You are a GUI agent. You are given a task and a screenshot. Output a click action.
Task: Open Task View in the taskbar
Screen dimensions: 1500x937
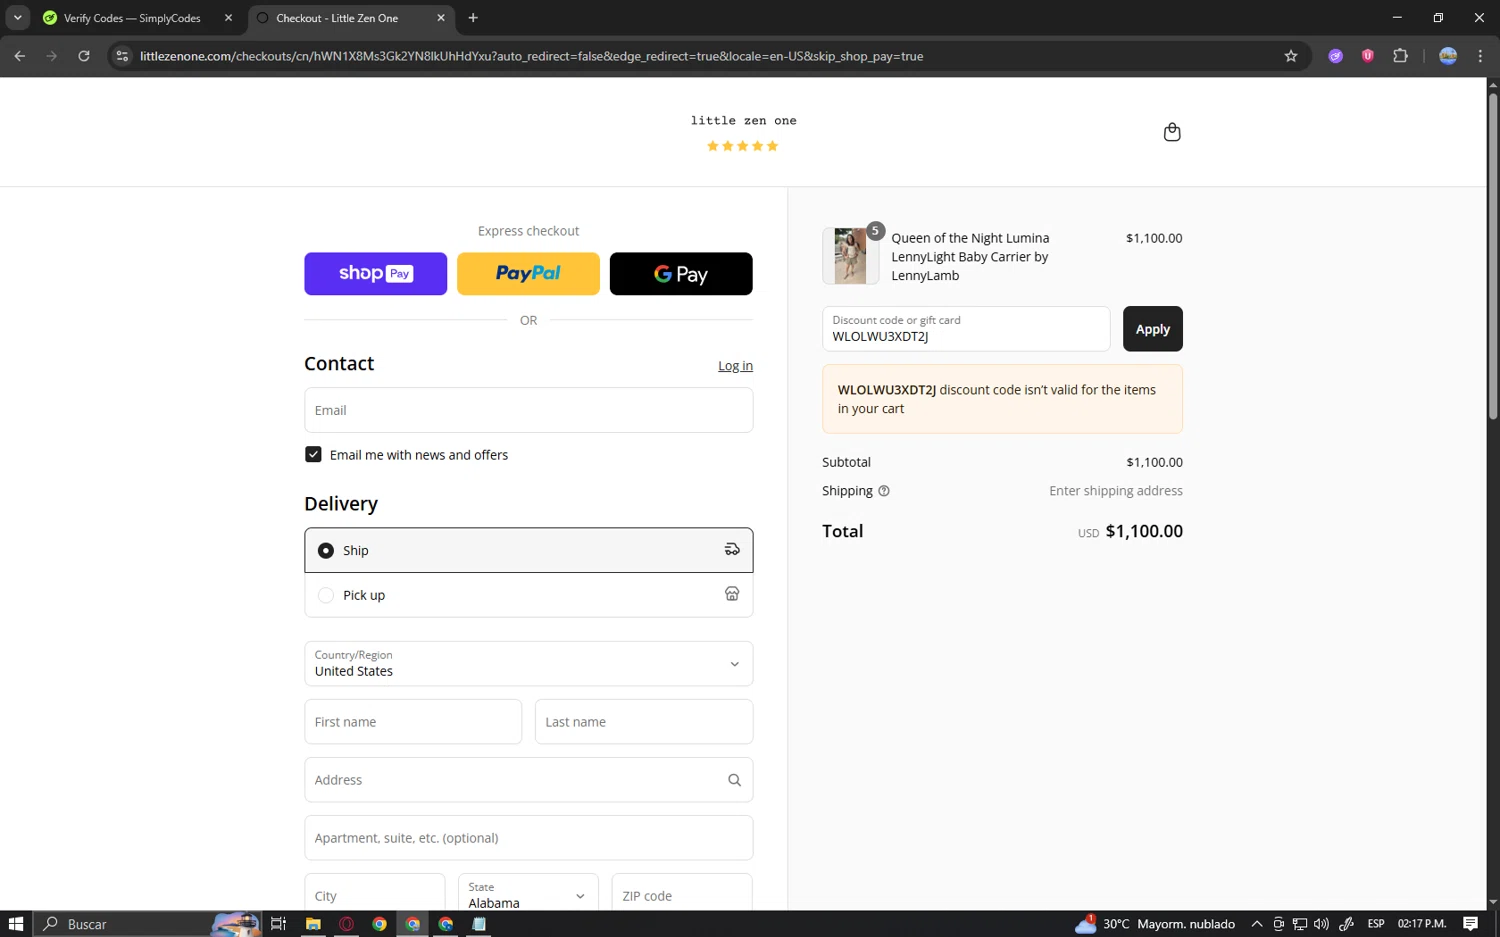coord(279,924)
